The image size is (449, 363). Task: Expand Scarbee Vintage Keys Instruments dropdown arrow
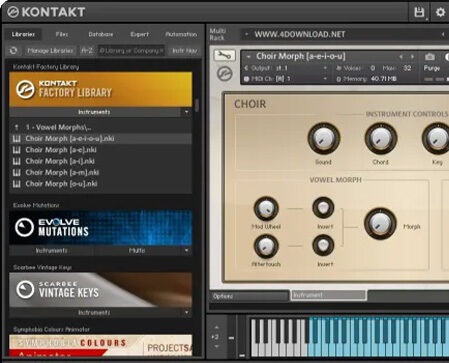click(x=186, y=312)
